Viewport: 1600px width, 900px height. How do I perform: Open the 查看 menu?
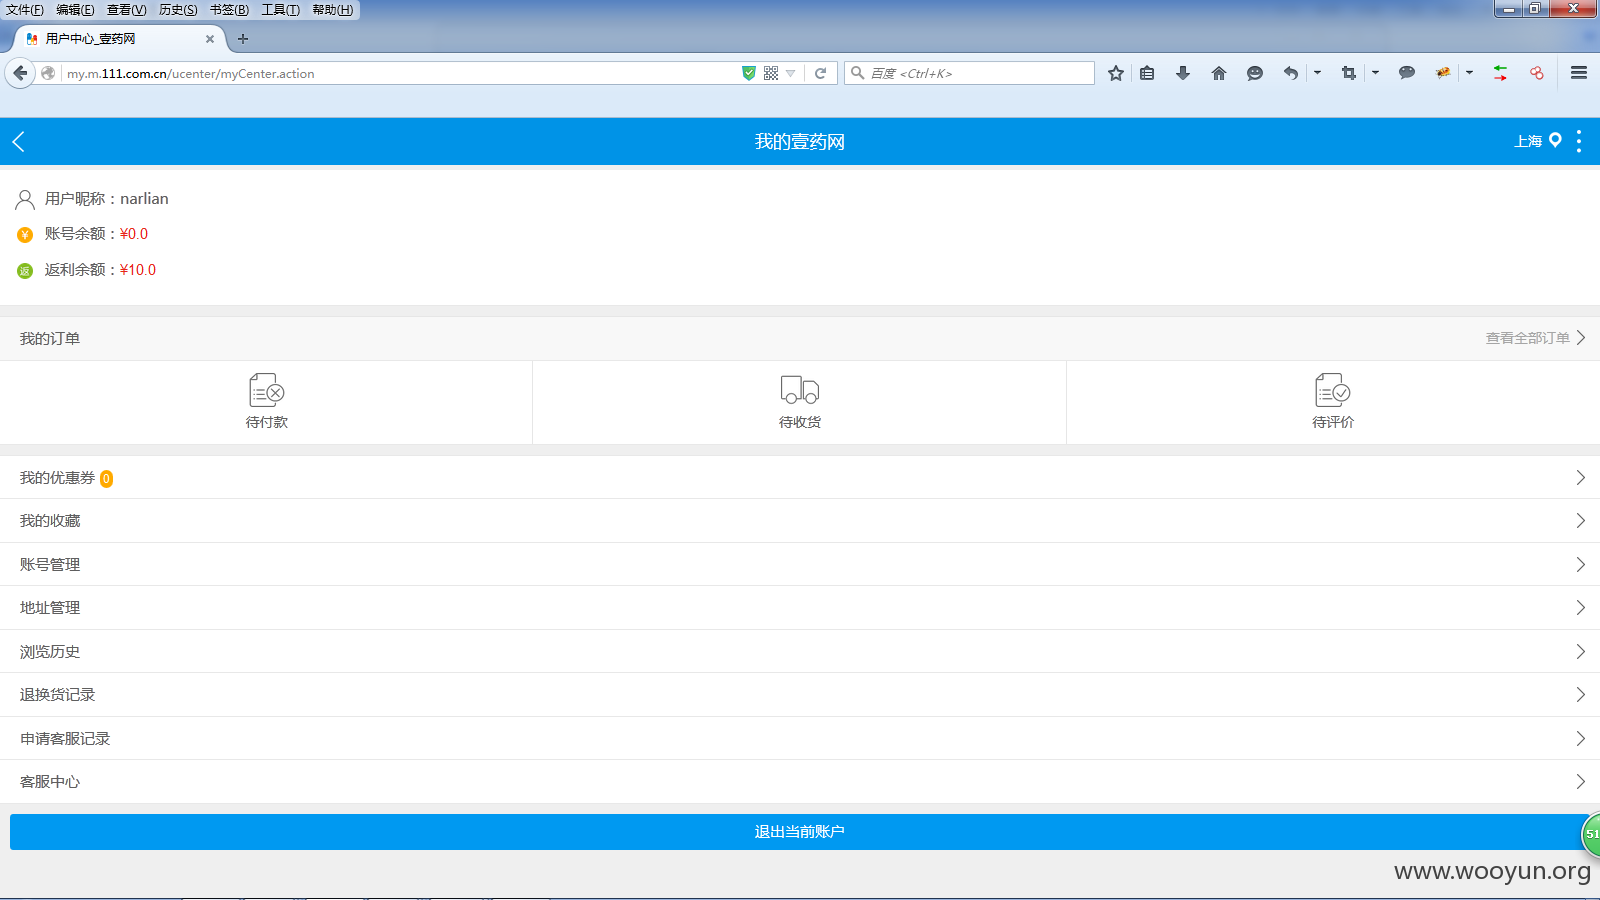[126, 10]
